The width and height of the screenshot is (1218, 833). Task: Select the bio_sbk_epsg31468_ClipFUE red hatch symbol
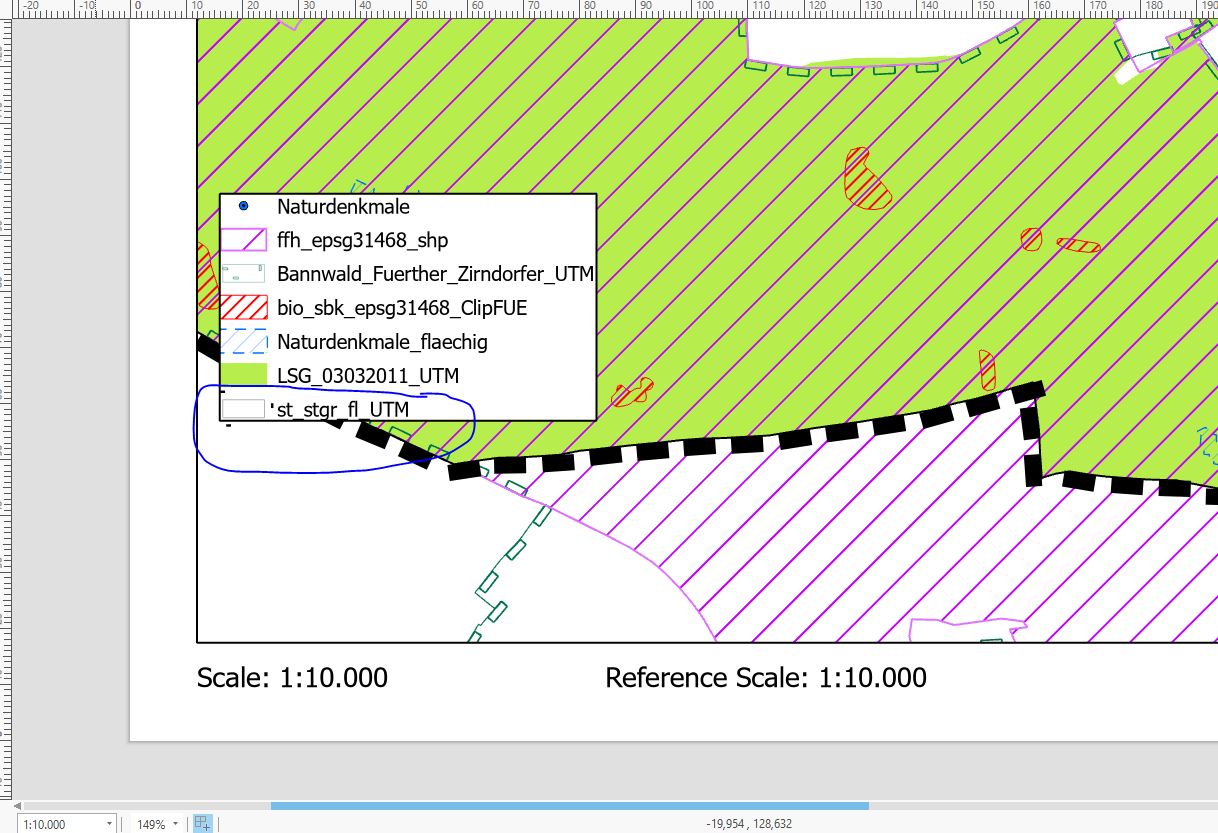coord(243,308)
